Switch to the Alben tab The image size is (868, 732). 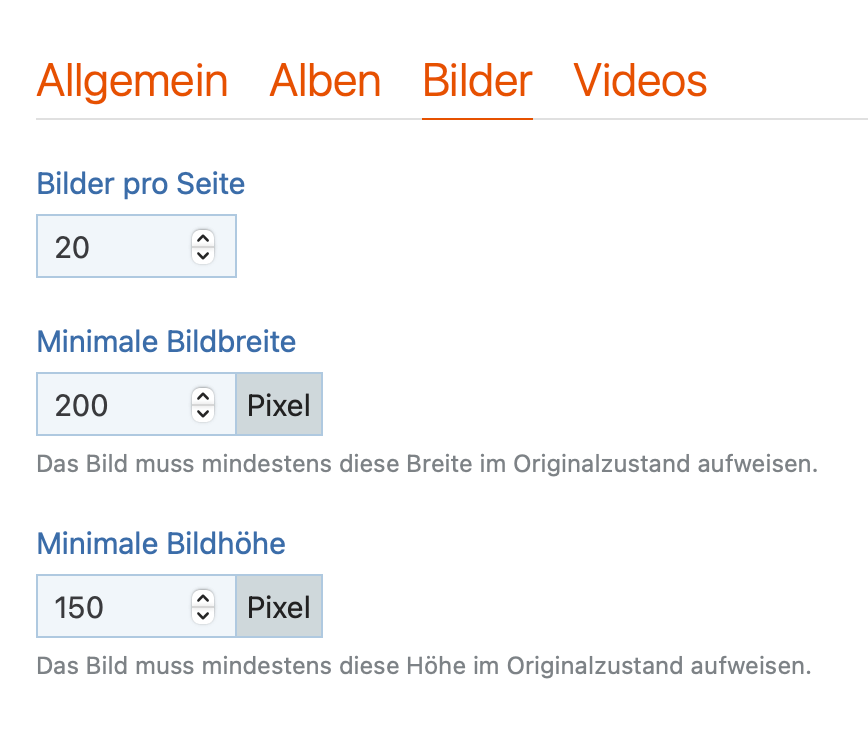325,81
